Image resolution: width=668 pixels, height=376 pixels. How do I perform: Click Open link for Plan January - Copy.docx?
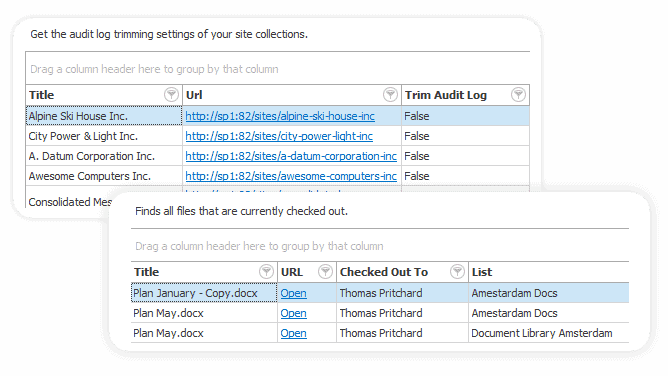click(x=294, y=293)
